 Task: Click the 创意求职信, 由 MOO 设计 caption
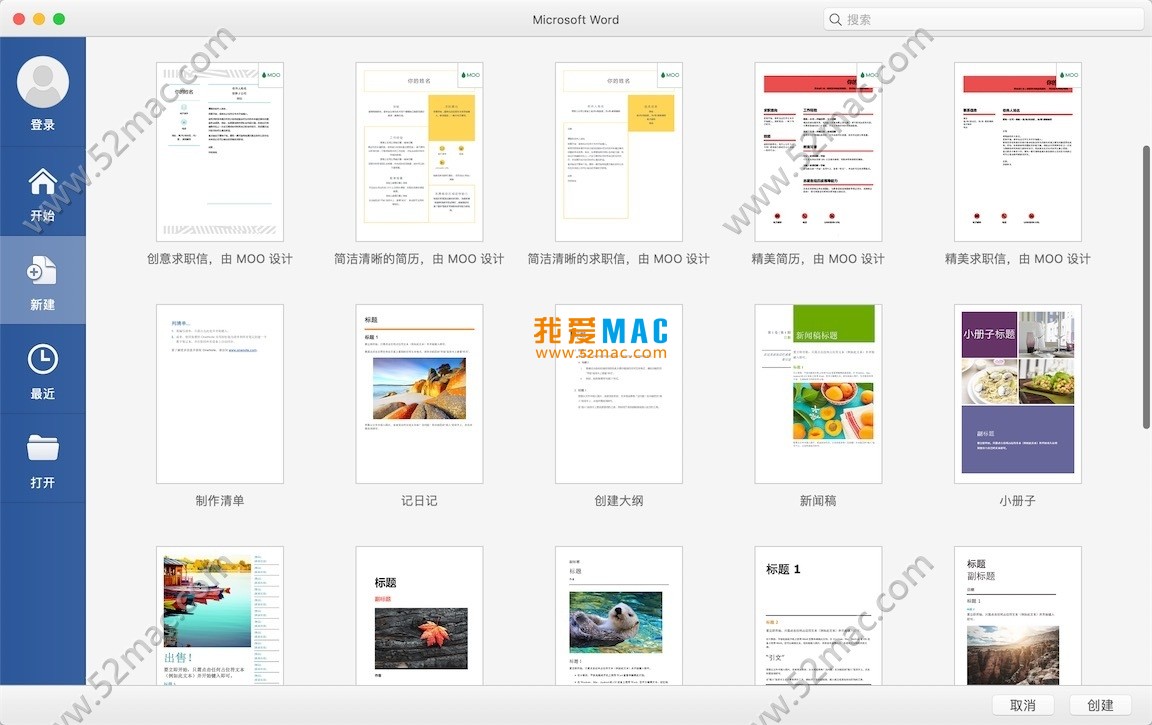pos(220,259)
